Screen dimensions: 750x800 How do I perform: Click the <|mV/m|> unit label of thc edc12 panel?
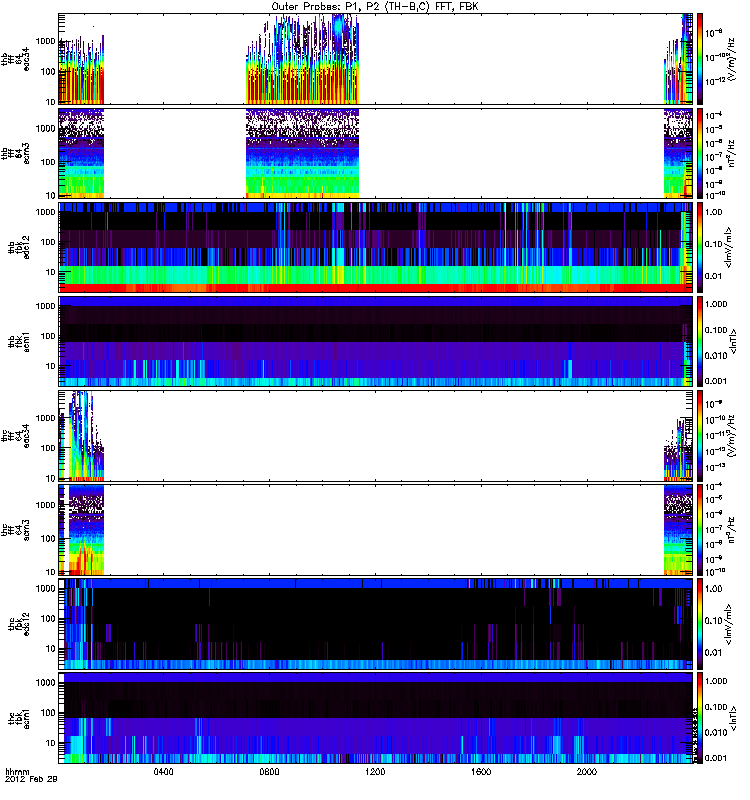tap(730, 624)
